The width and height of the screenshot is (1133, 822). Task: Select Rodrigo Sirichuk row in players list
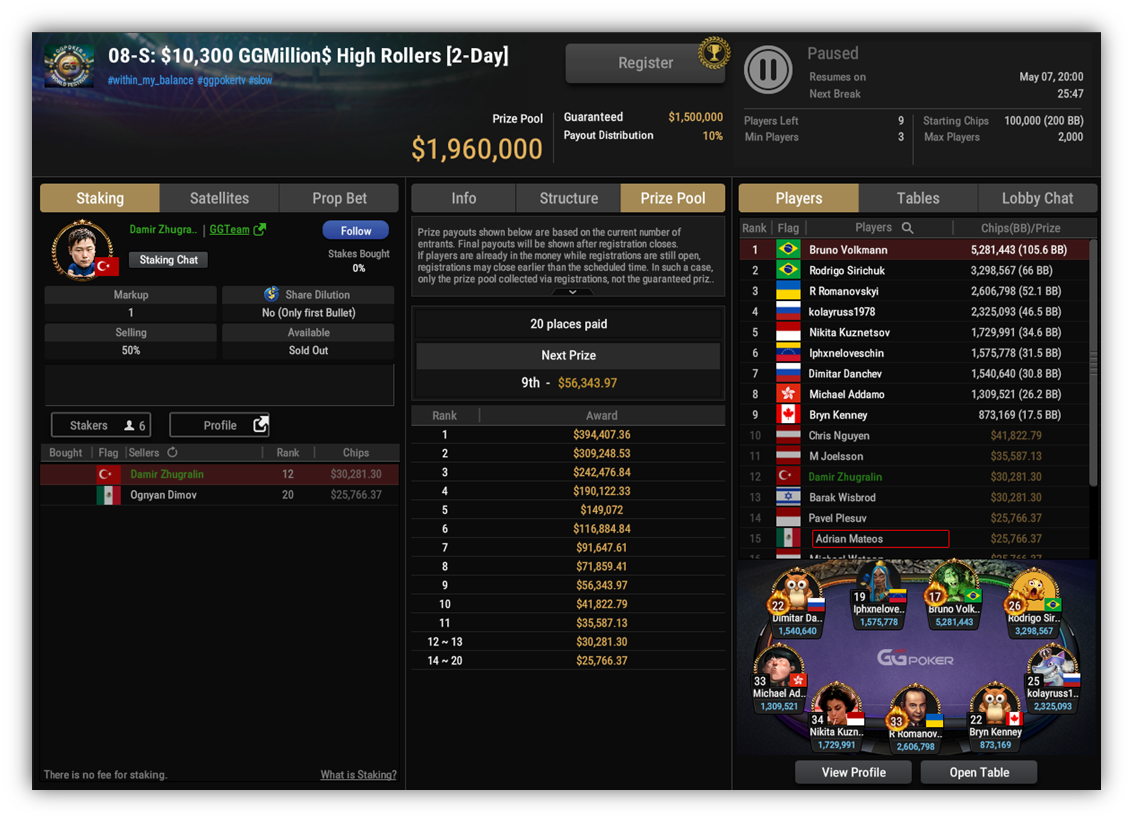pos(914,270)
